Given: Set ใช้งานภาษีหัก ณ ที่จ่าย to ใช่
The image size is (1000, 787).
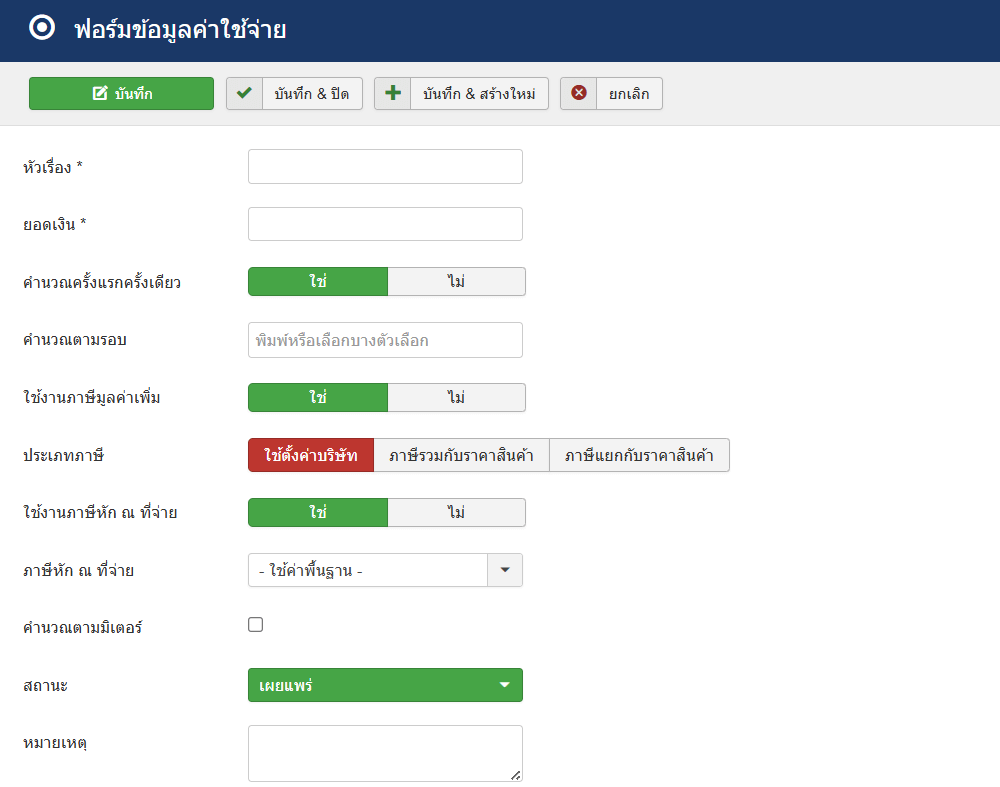Looking at the screenshot, I should [x=318, y=512].
